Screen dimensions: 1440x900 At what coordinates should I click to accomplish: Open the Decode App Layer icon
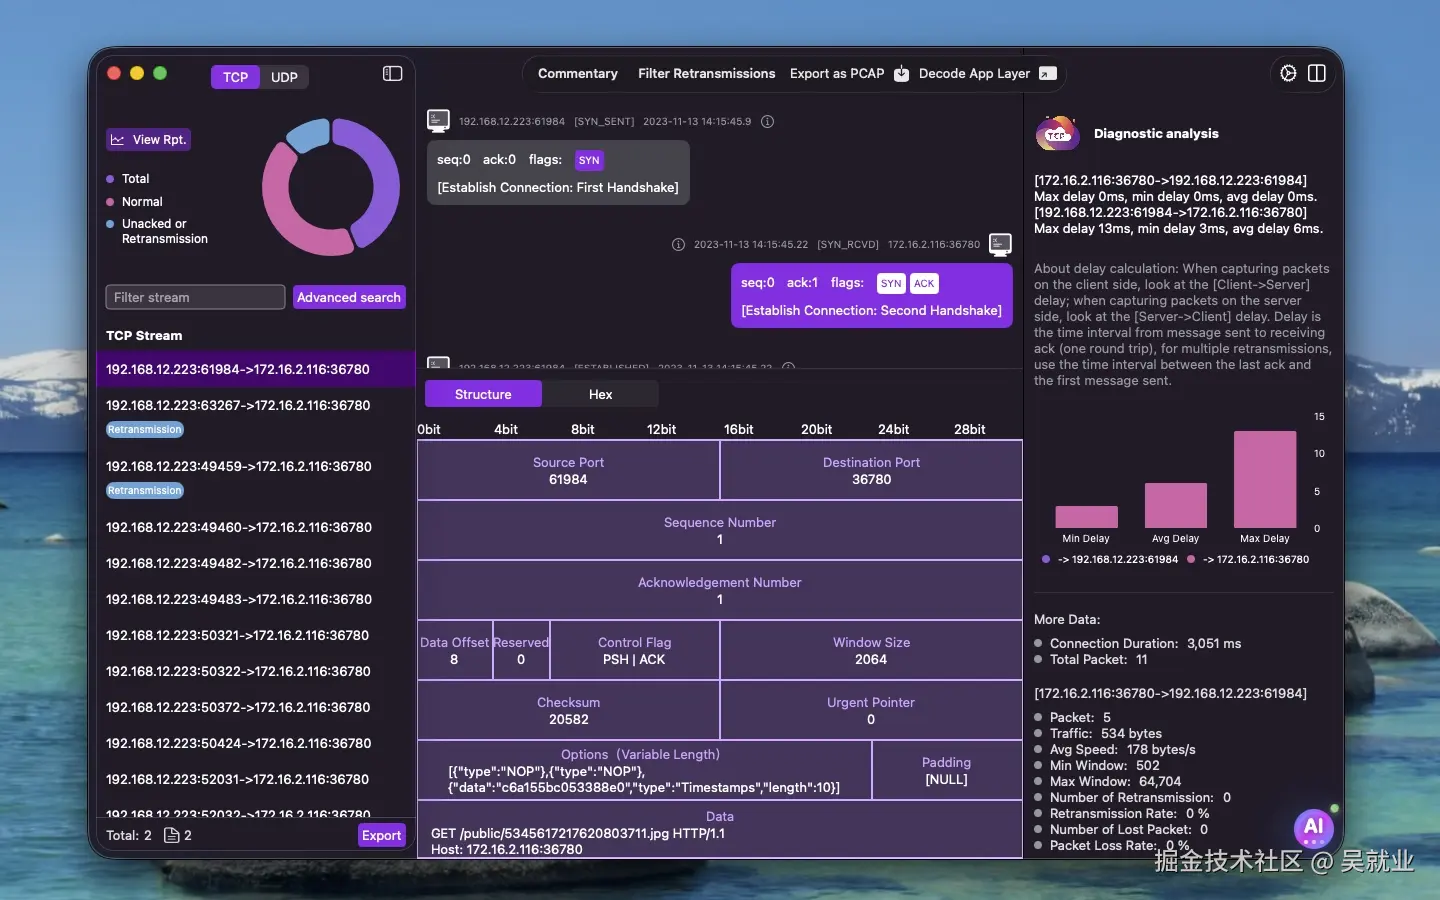(1047, 73)
